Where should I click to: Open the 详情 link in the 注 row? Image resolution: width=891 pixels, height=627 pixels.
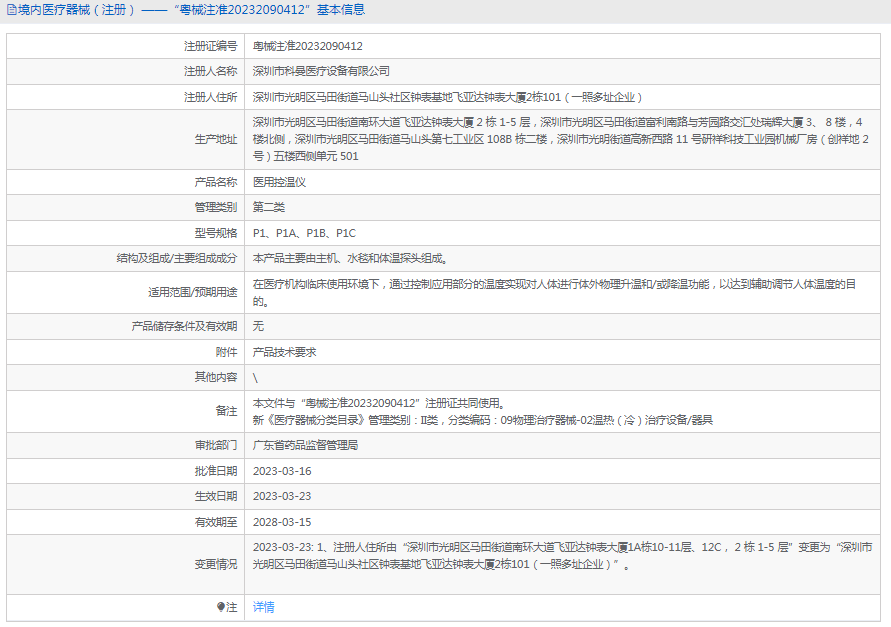(x=263, y=607)
